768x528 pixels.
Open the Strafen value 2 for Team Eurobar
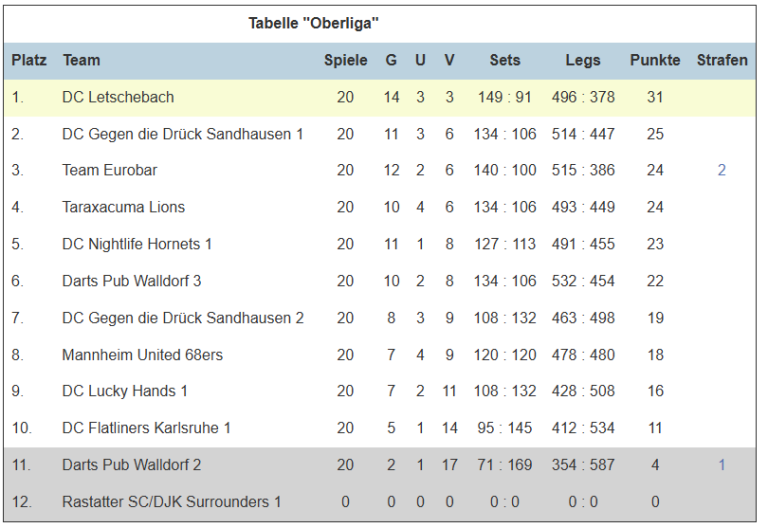(721, 170)
